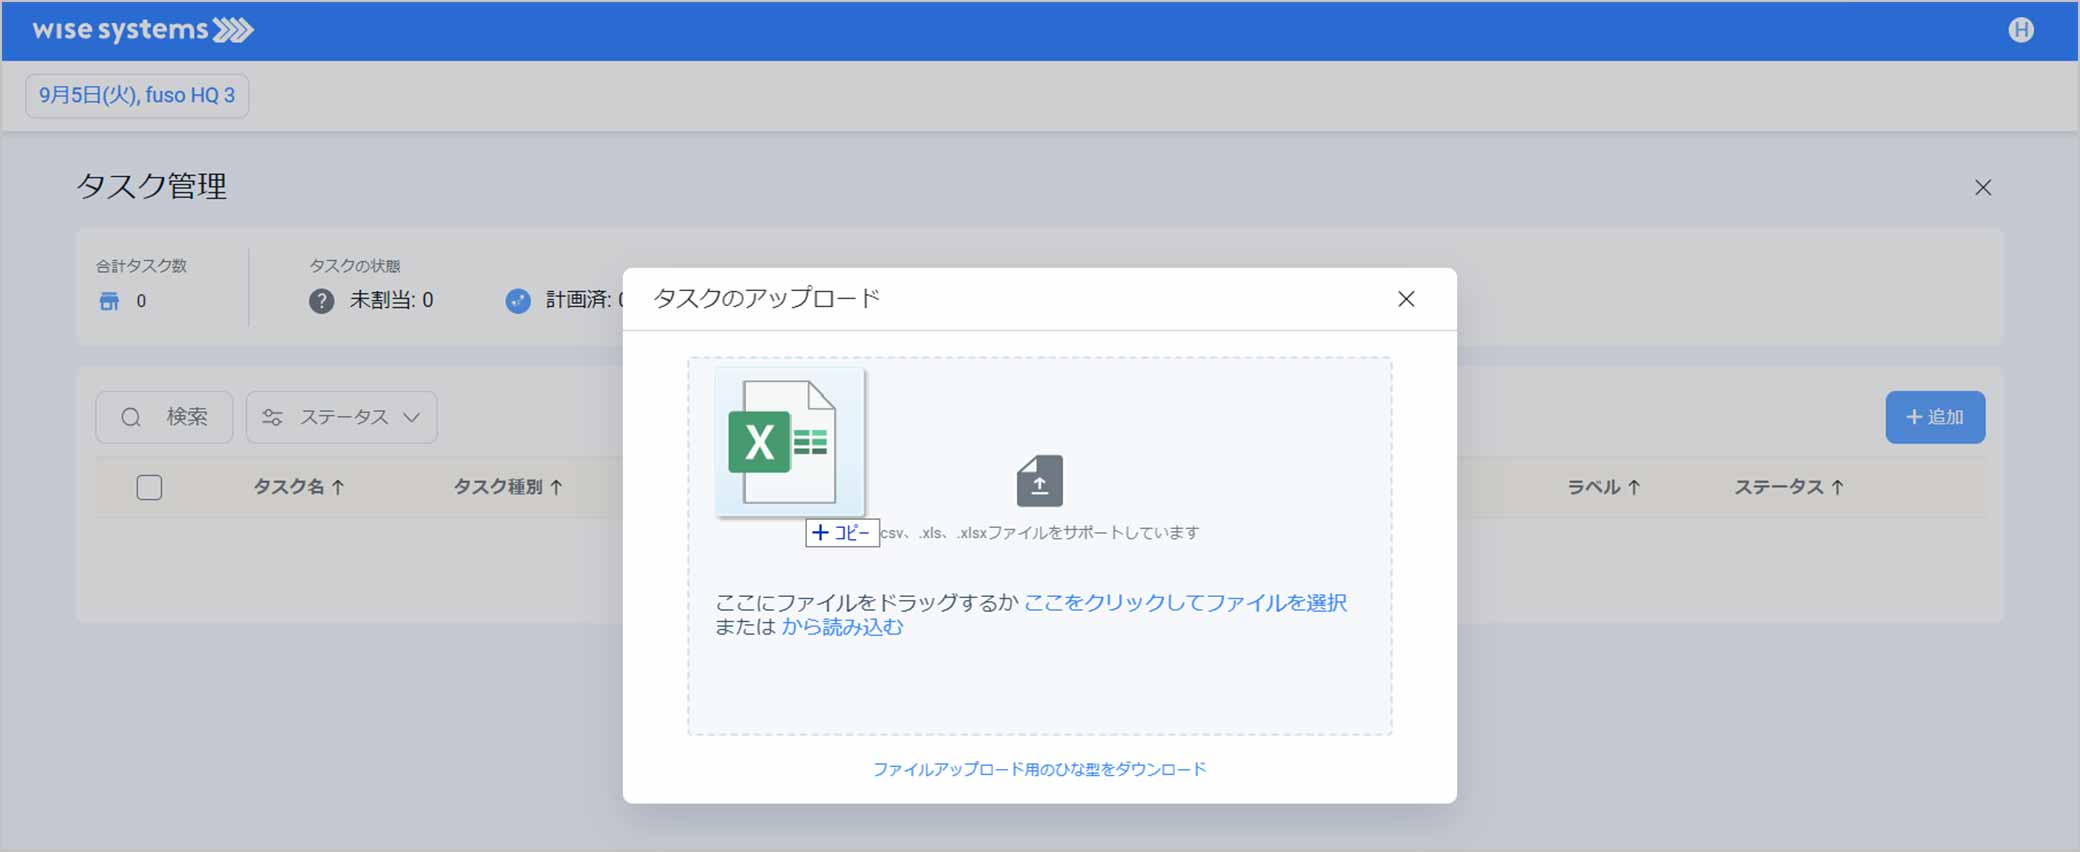Screen dimensions: 2080x852
Task: Open the user profile avatar icon
Action: click(2020, 30)
